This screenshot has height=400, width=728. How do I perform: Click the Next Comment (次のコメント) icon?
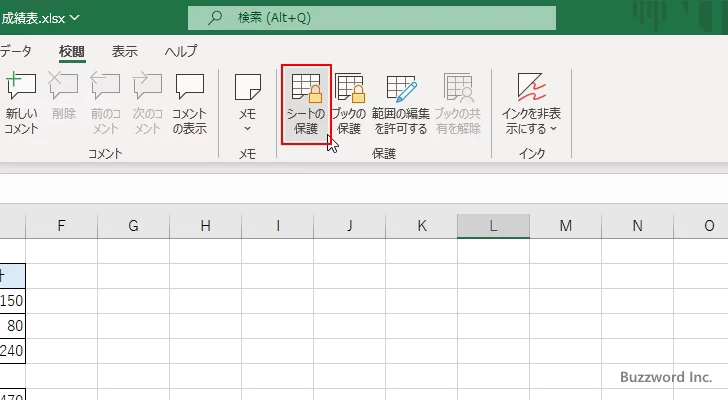click(147, 103)
